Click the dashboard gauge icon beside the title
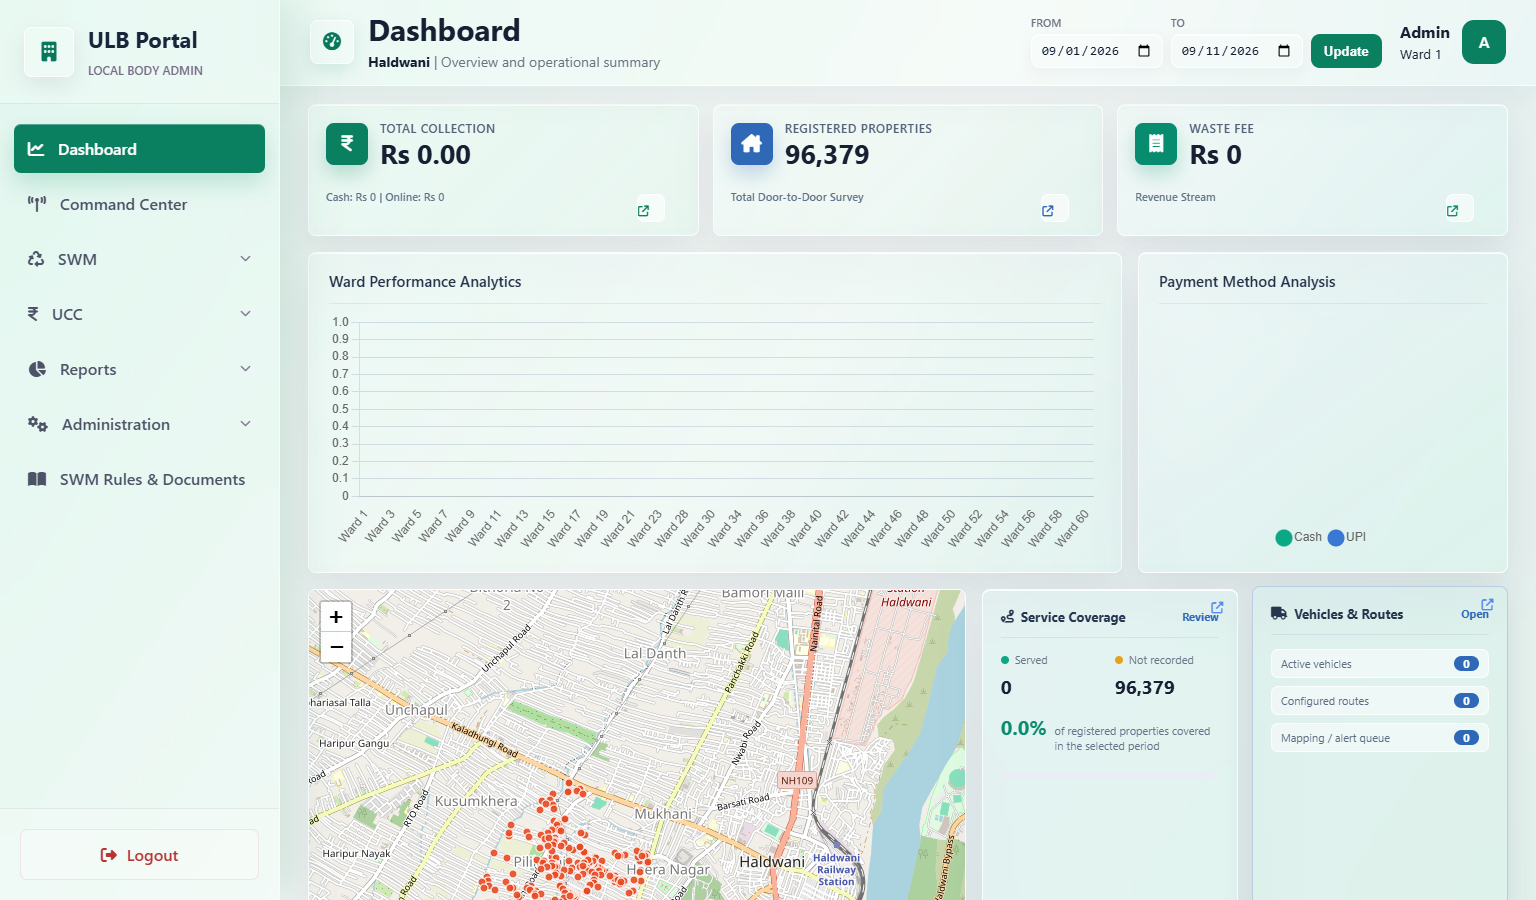The height and width of the screenshot is (900, 1536). click(x=332, y=41)
